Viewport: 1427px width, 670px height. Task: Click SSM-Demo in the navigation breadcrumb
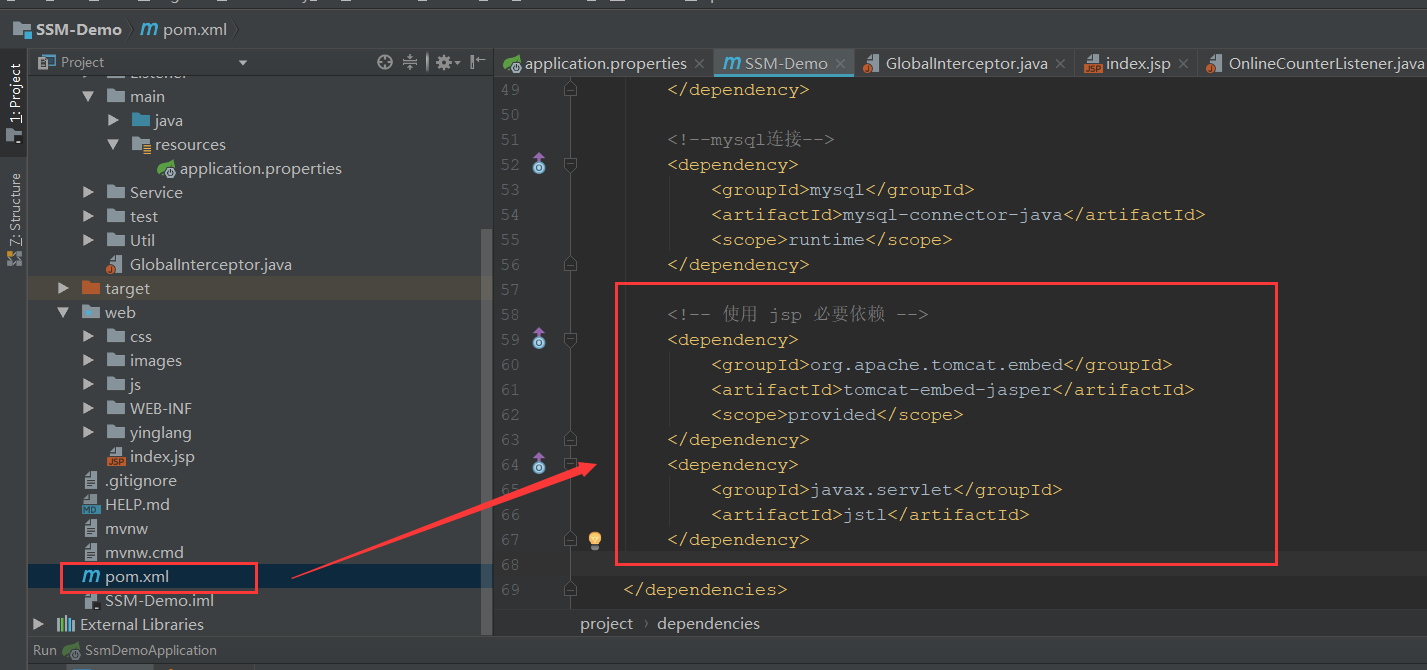point(79,29)
